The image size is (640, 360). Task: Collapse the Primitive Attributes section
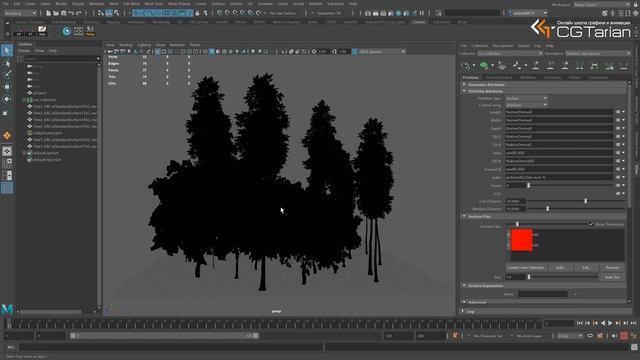[464, 91]
